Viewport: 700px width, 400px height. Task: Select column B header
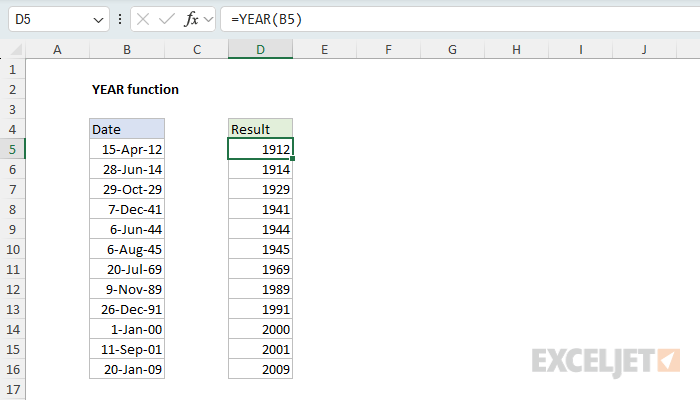pyautogui.click(x=127, y=49)
